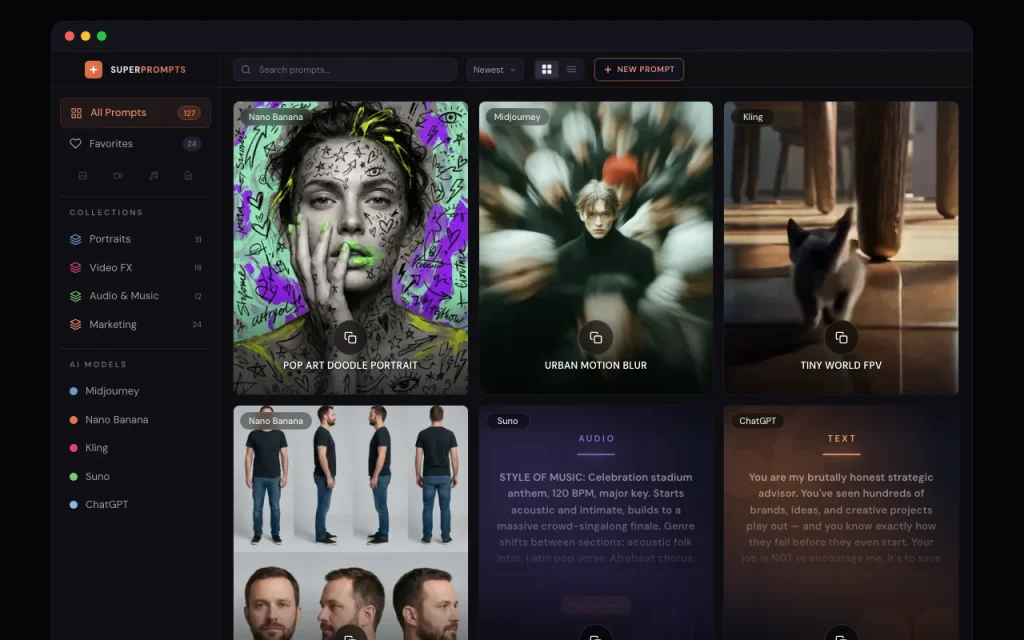The width and height of the screenshot is (1024, 640).
Task: Open the Suno audio prompt card
Action: pos(596,522)
